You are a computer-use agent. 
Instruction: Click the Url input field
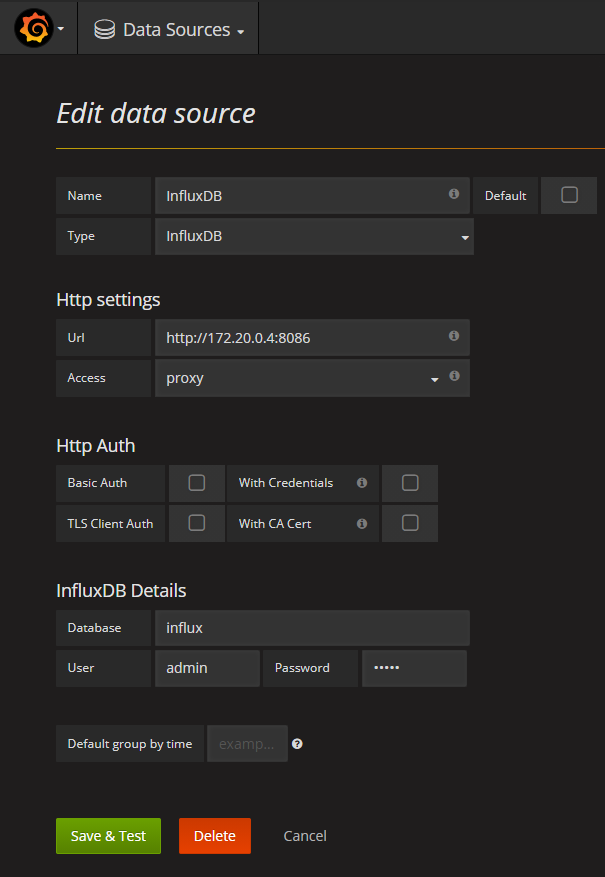coord(312,338)
